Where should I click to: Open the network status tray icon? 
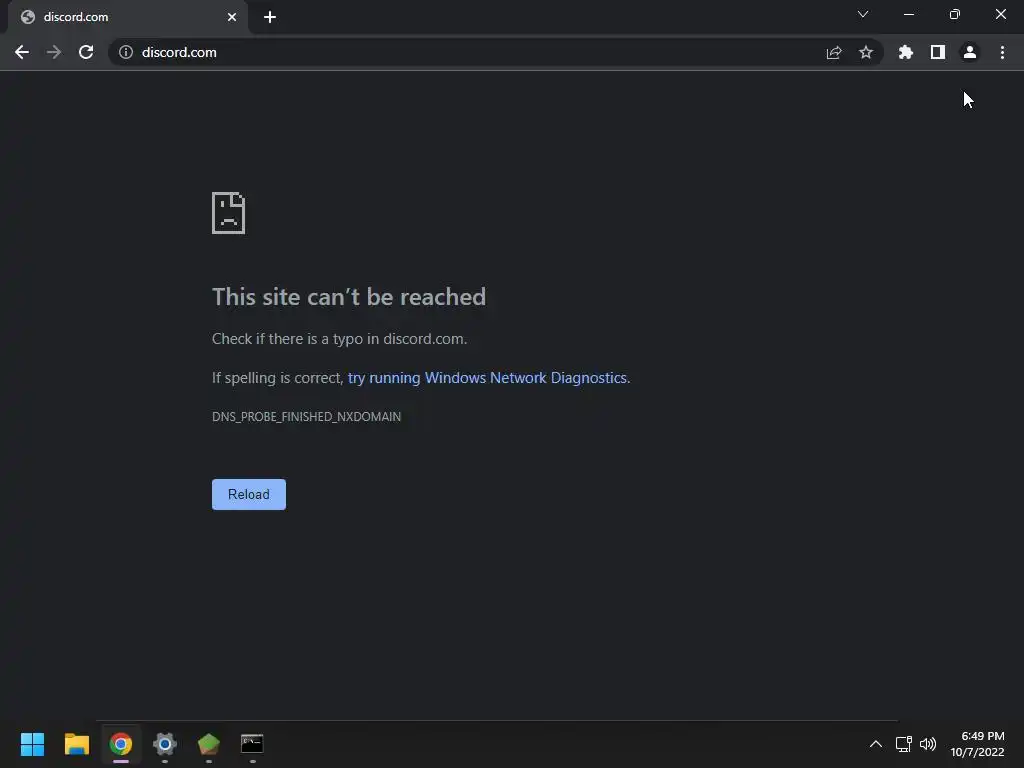click(x=904, y=744)
